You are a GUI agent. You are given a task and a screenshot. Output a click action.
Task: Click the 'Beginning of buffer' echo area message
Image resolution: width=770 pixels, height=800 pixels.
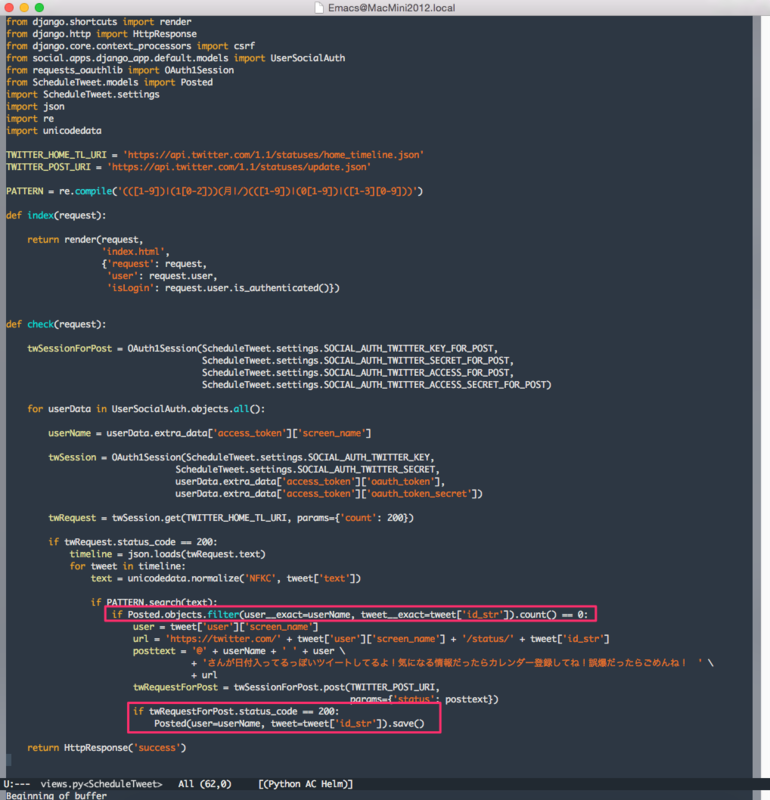(57, 795)
